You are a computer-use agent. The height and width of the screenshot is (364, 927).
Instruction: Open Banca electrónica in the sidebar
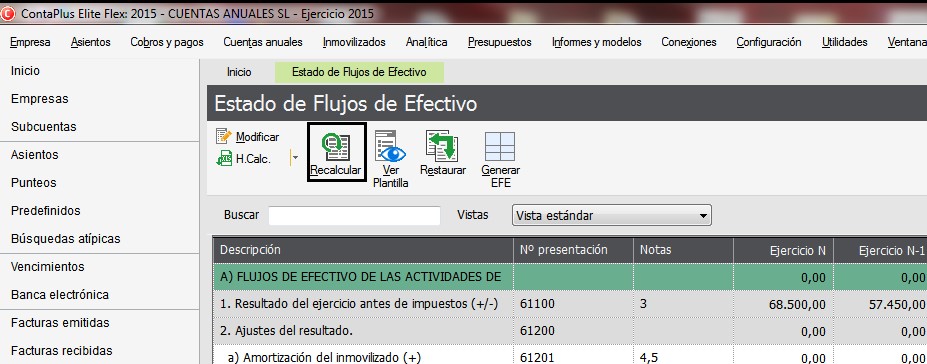point(60,294)
